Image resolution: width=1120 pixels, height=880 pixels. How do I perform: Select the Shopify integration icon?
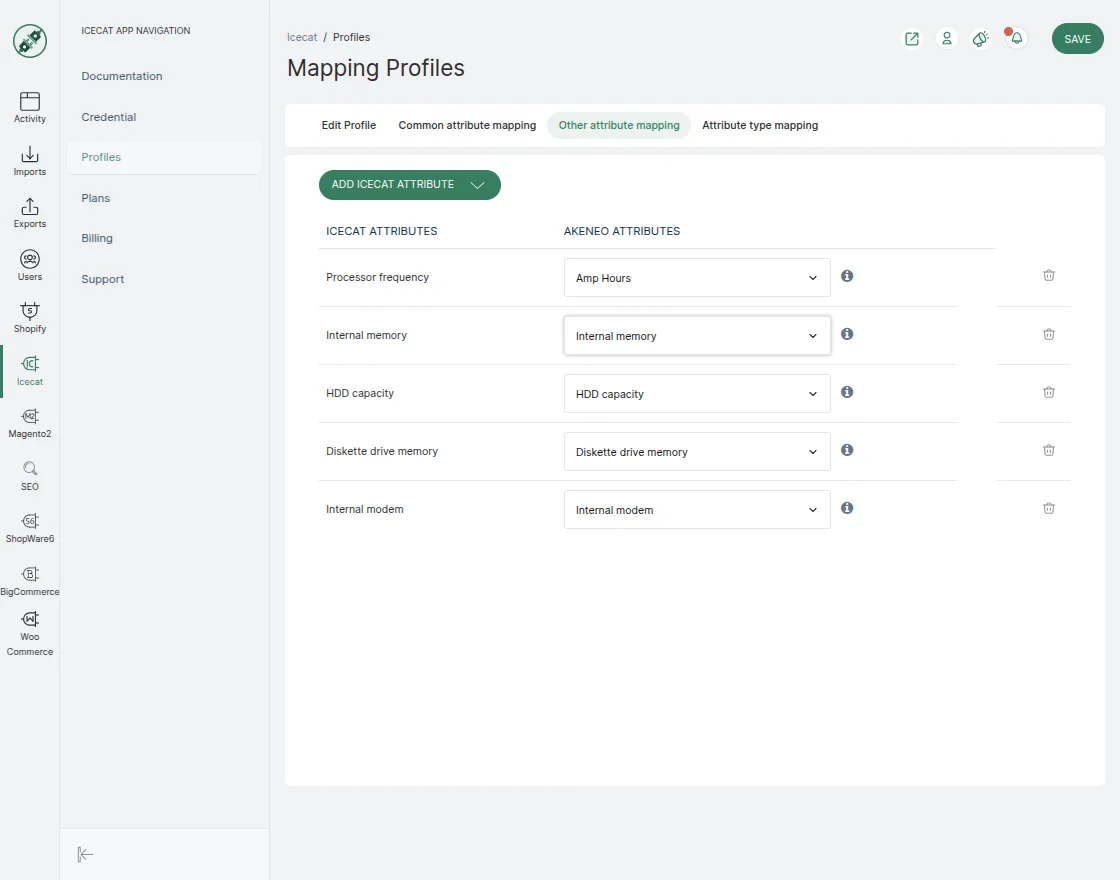click(x=29, y=317)
